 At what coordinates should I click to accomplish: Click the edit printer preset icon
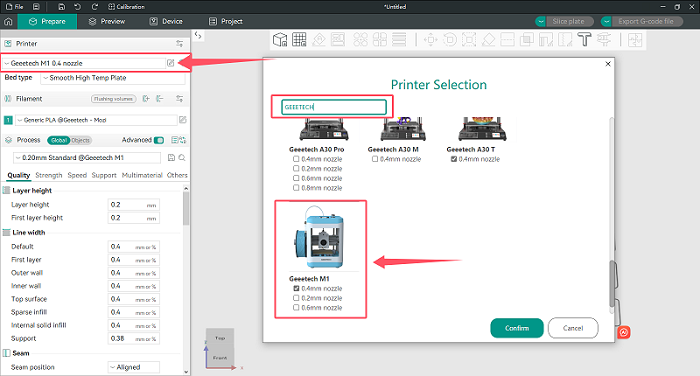pos(171,63)
